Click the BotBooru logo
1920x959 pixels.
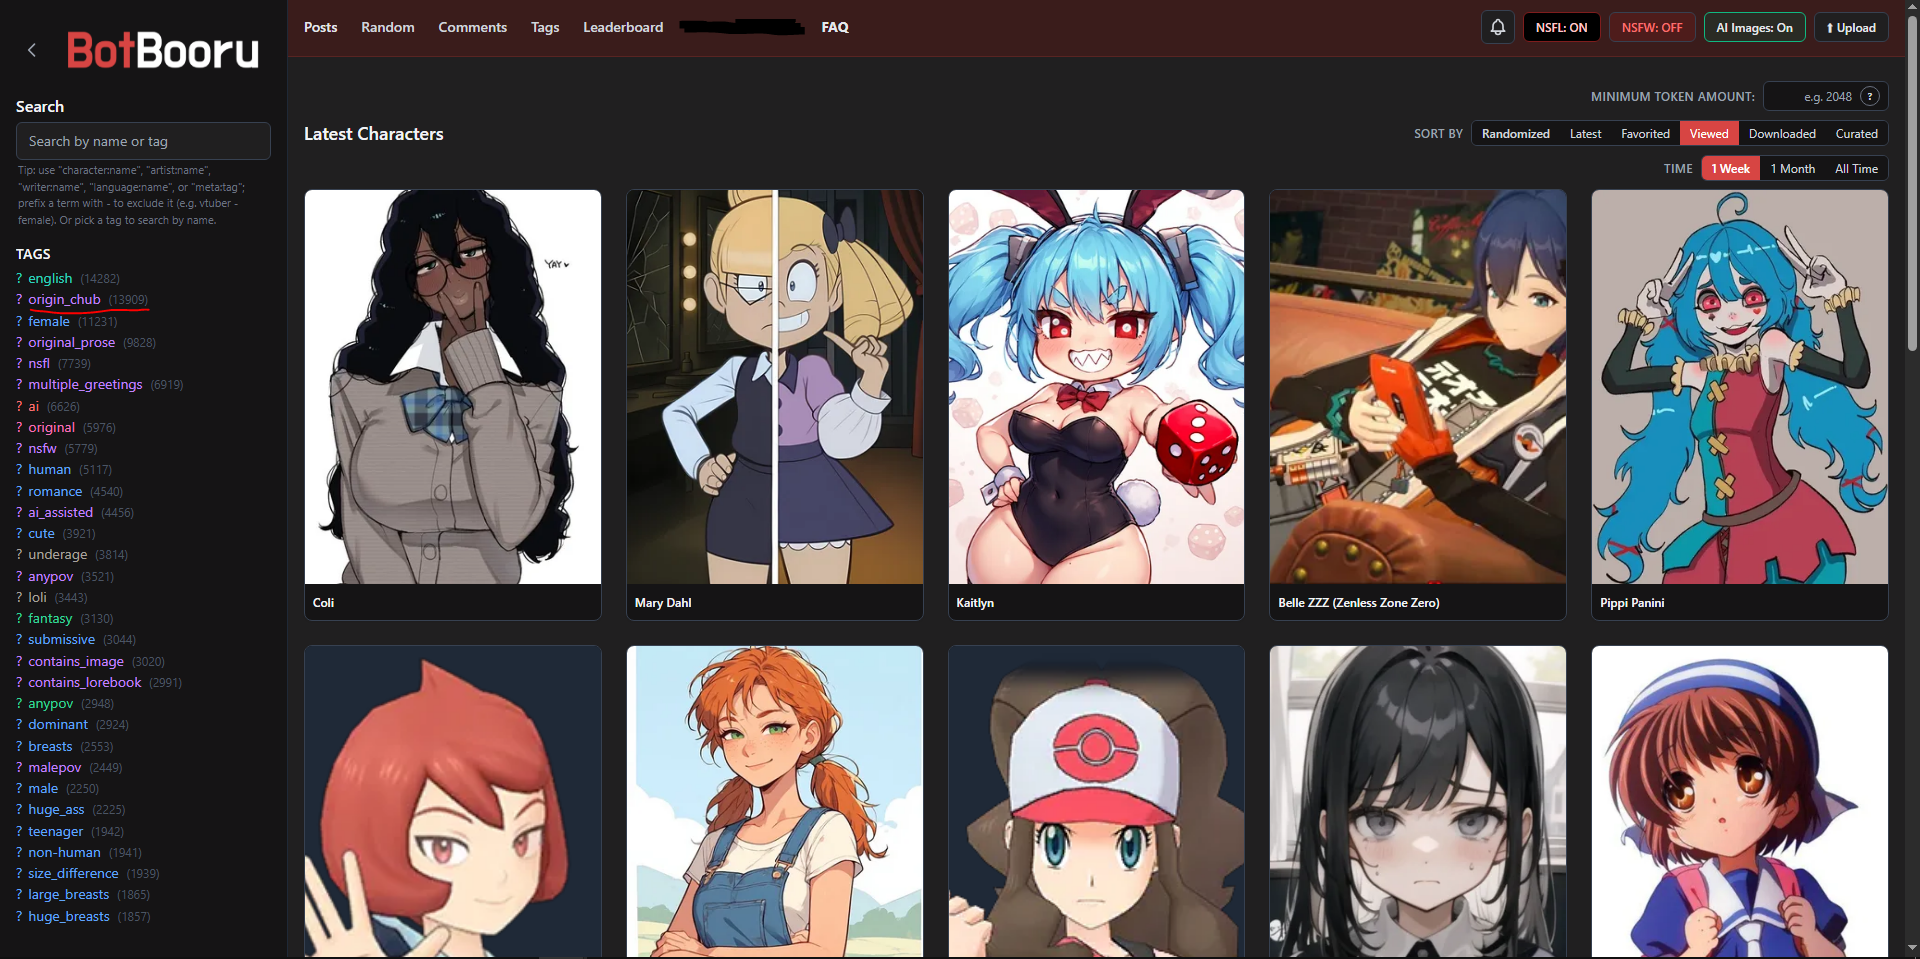click(x=163, y=50)
